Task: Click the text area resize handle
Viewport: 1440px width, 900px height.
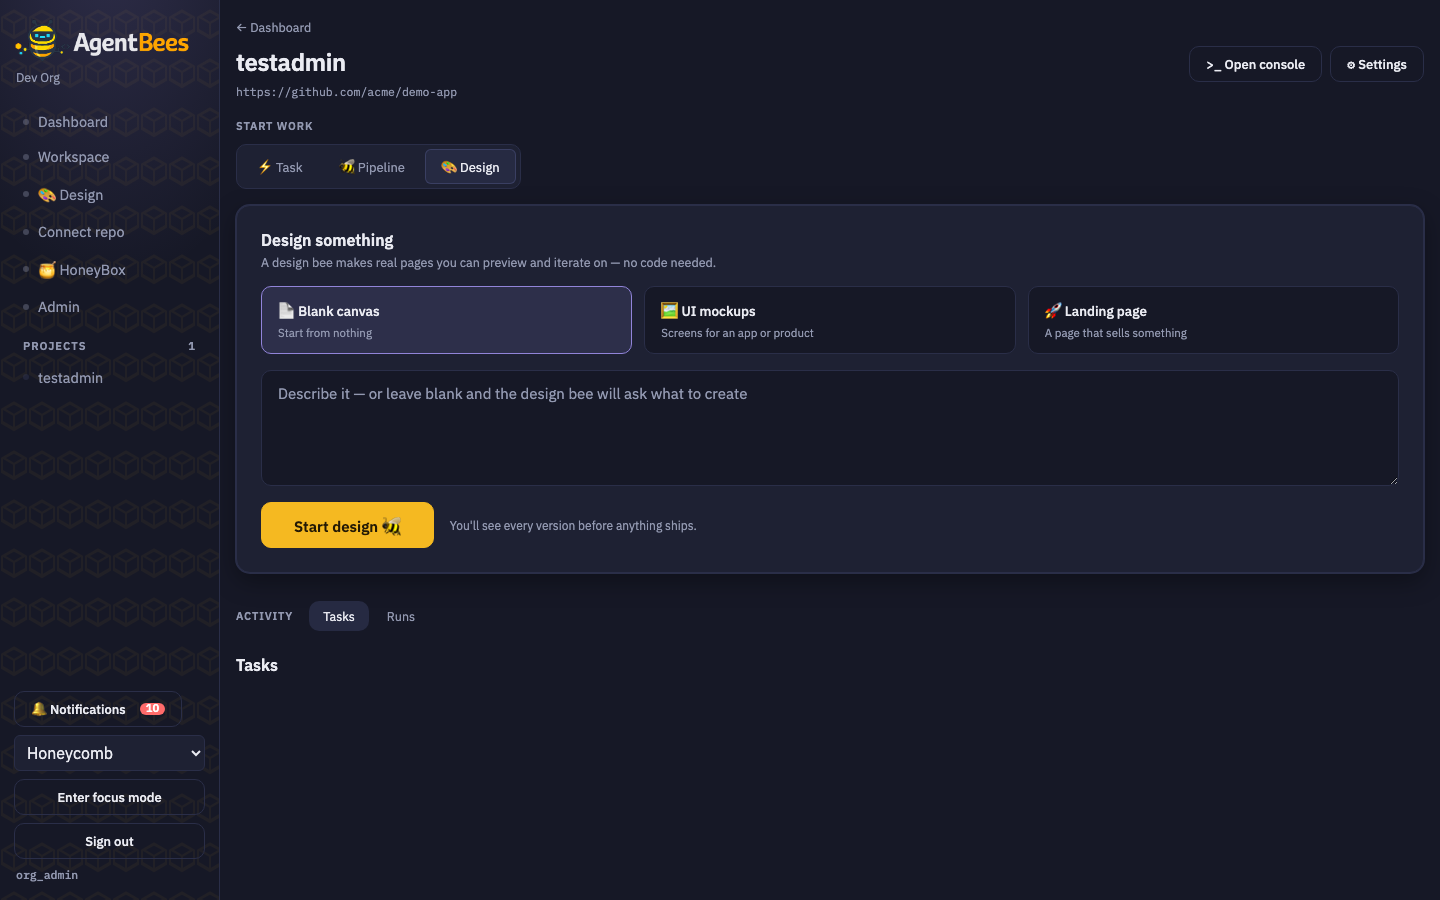Action: [1392, 479]
